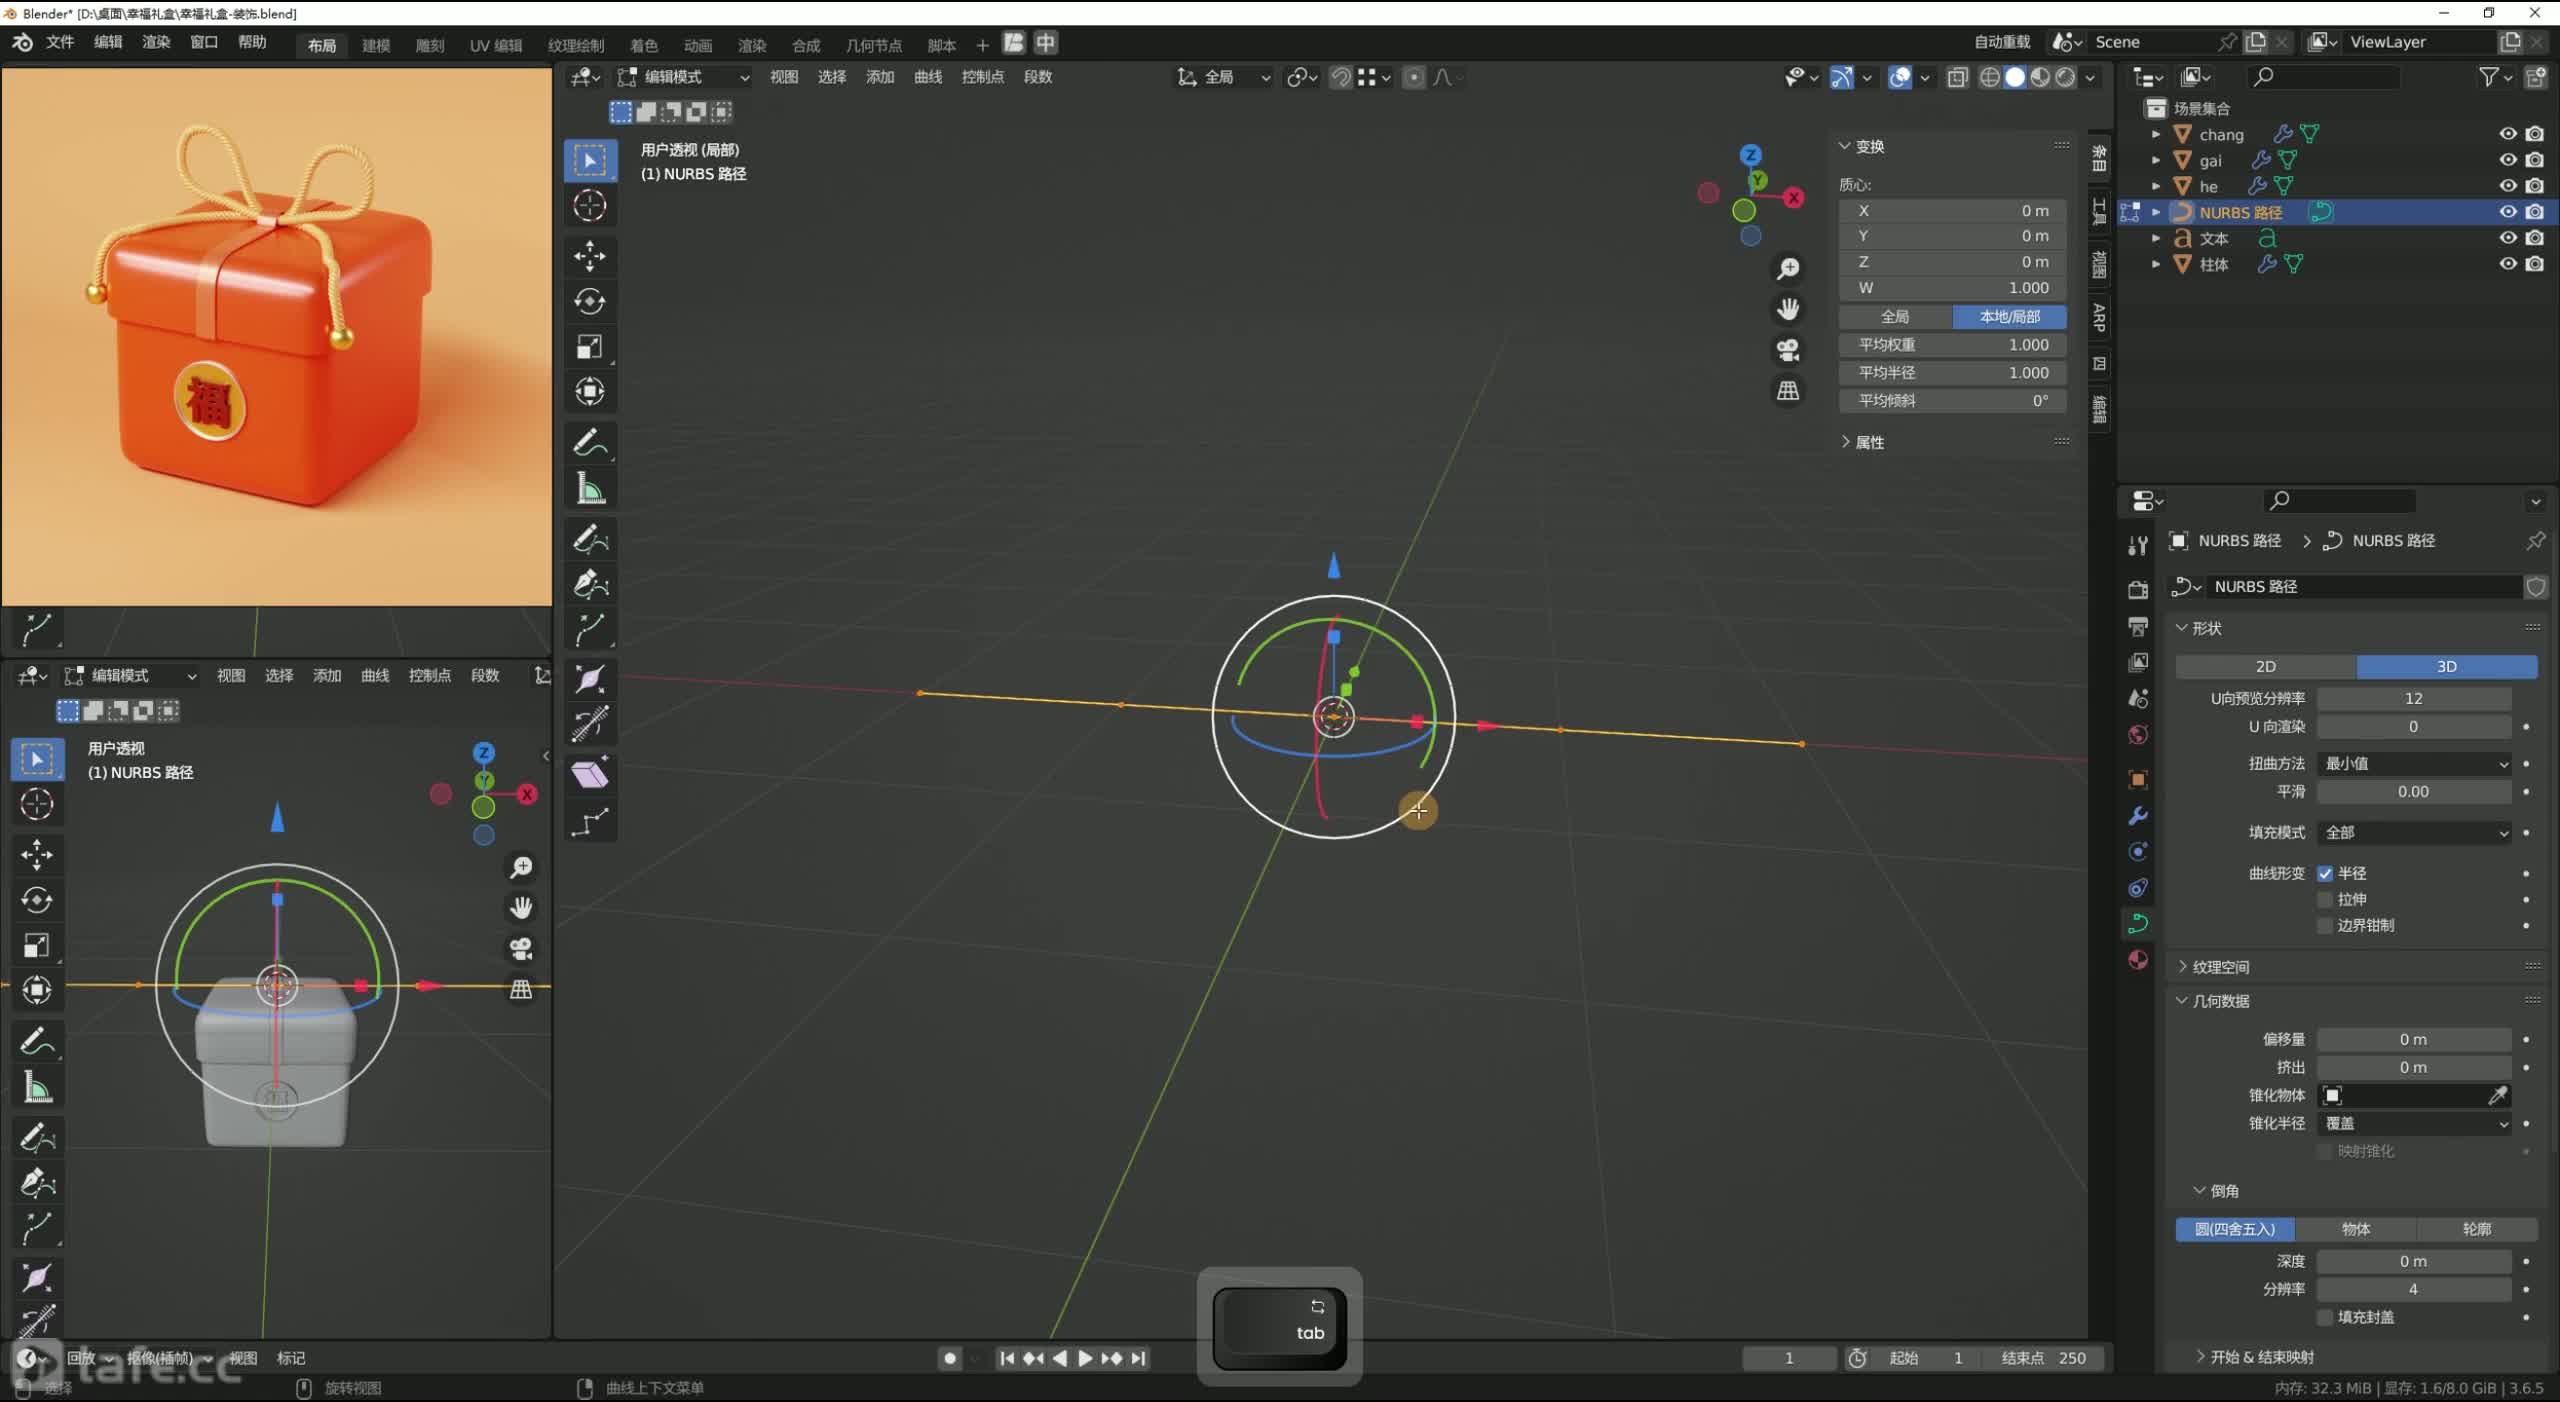The image size is (2560, 1402).
Task: Expand the 纹理空间 panel
Action: [x=2220, y=966]
